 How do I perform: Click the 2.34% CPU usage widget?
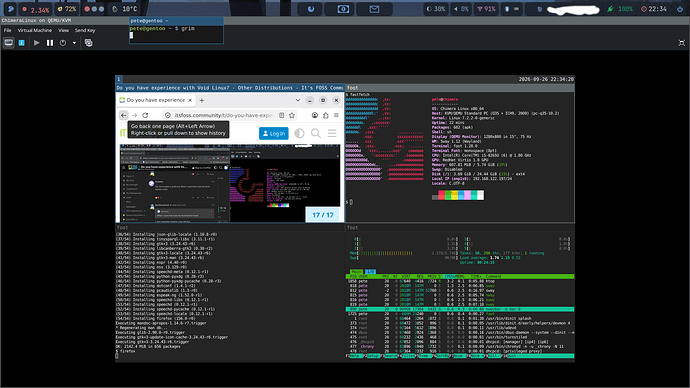click(x=36, y=9)
